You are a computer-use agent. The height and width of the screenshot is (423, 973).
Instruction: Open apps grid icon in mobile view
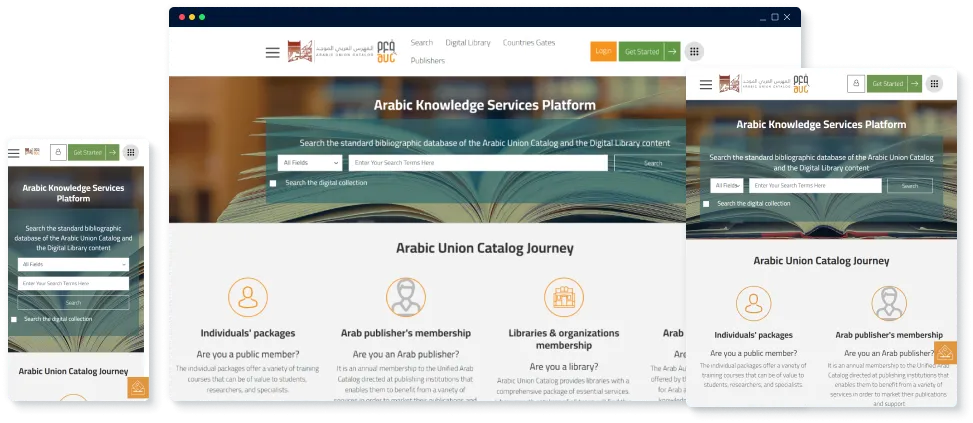130,152
